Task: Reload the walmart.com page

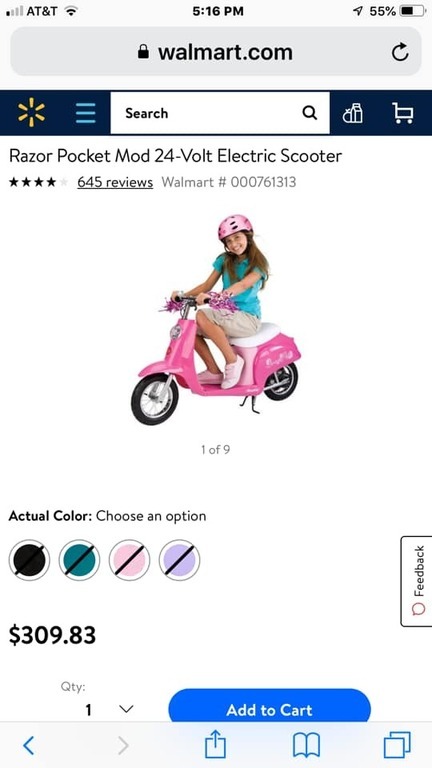Action: tap(400, 52)
